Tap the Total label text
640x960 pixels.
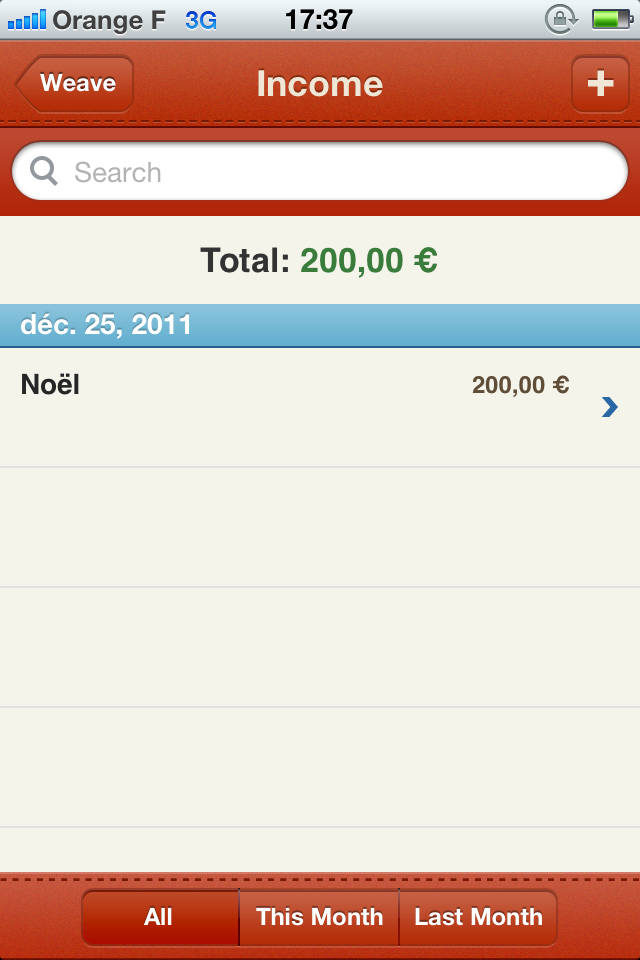[245, 261]
